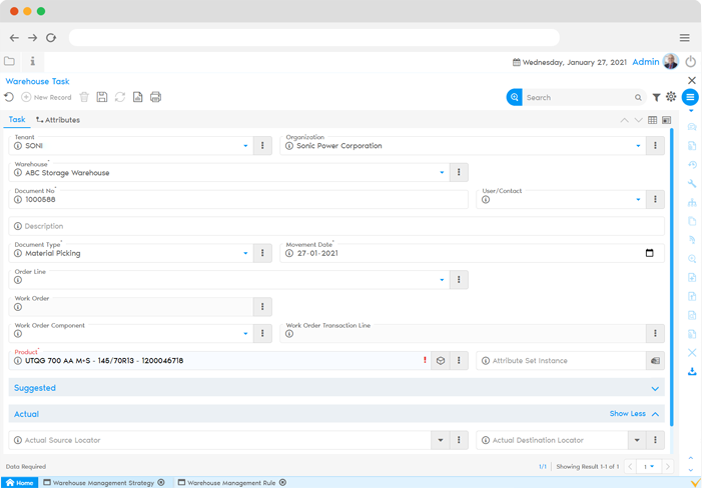The image size is (702, 488).
Task: Open the Document Type dropdown
Action: (x=246, y=253)
